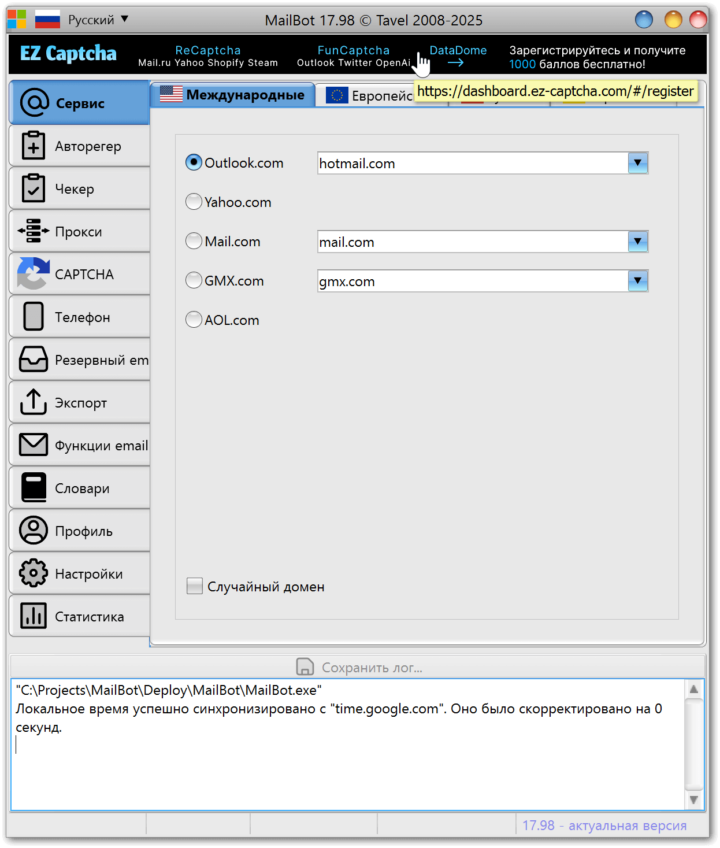The height and width of the screenshot is (848, 720).
Task: Select the Outlook.com radio button
Action: [x=194, y=162]
